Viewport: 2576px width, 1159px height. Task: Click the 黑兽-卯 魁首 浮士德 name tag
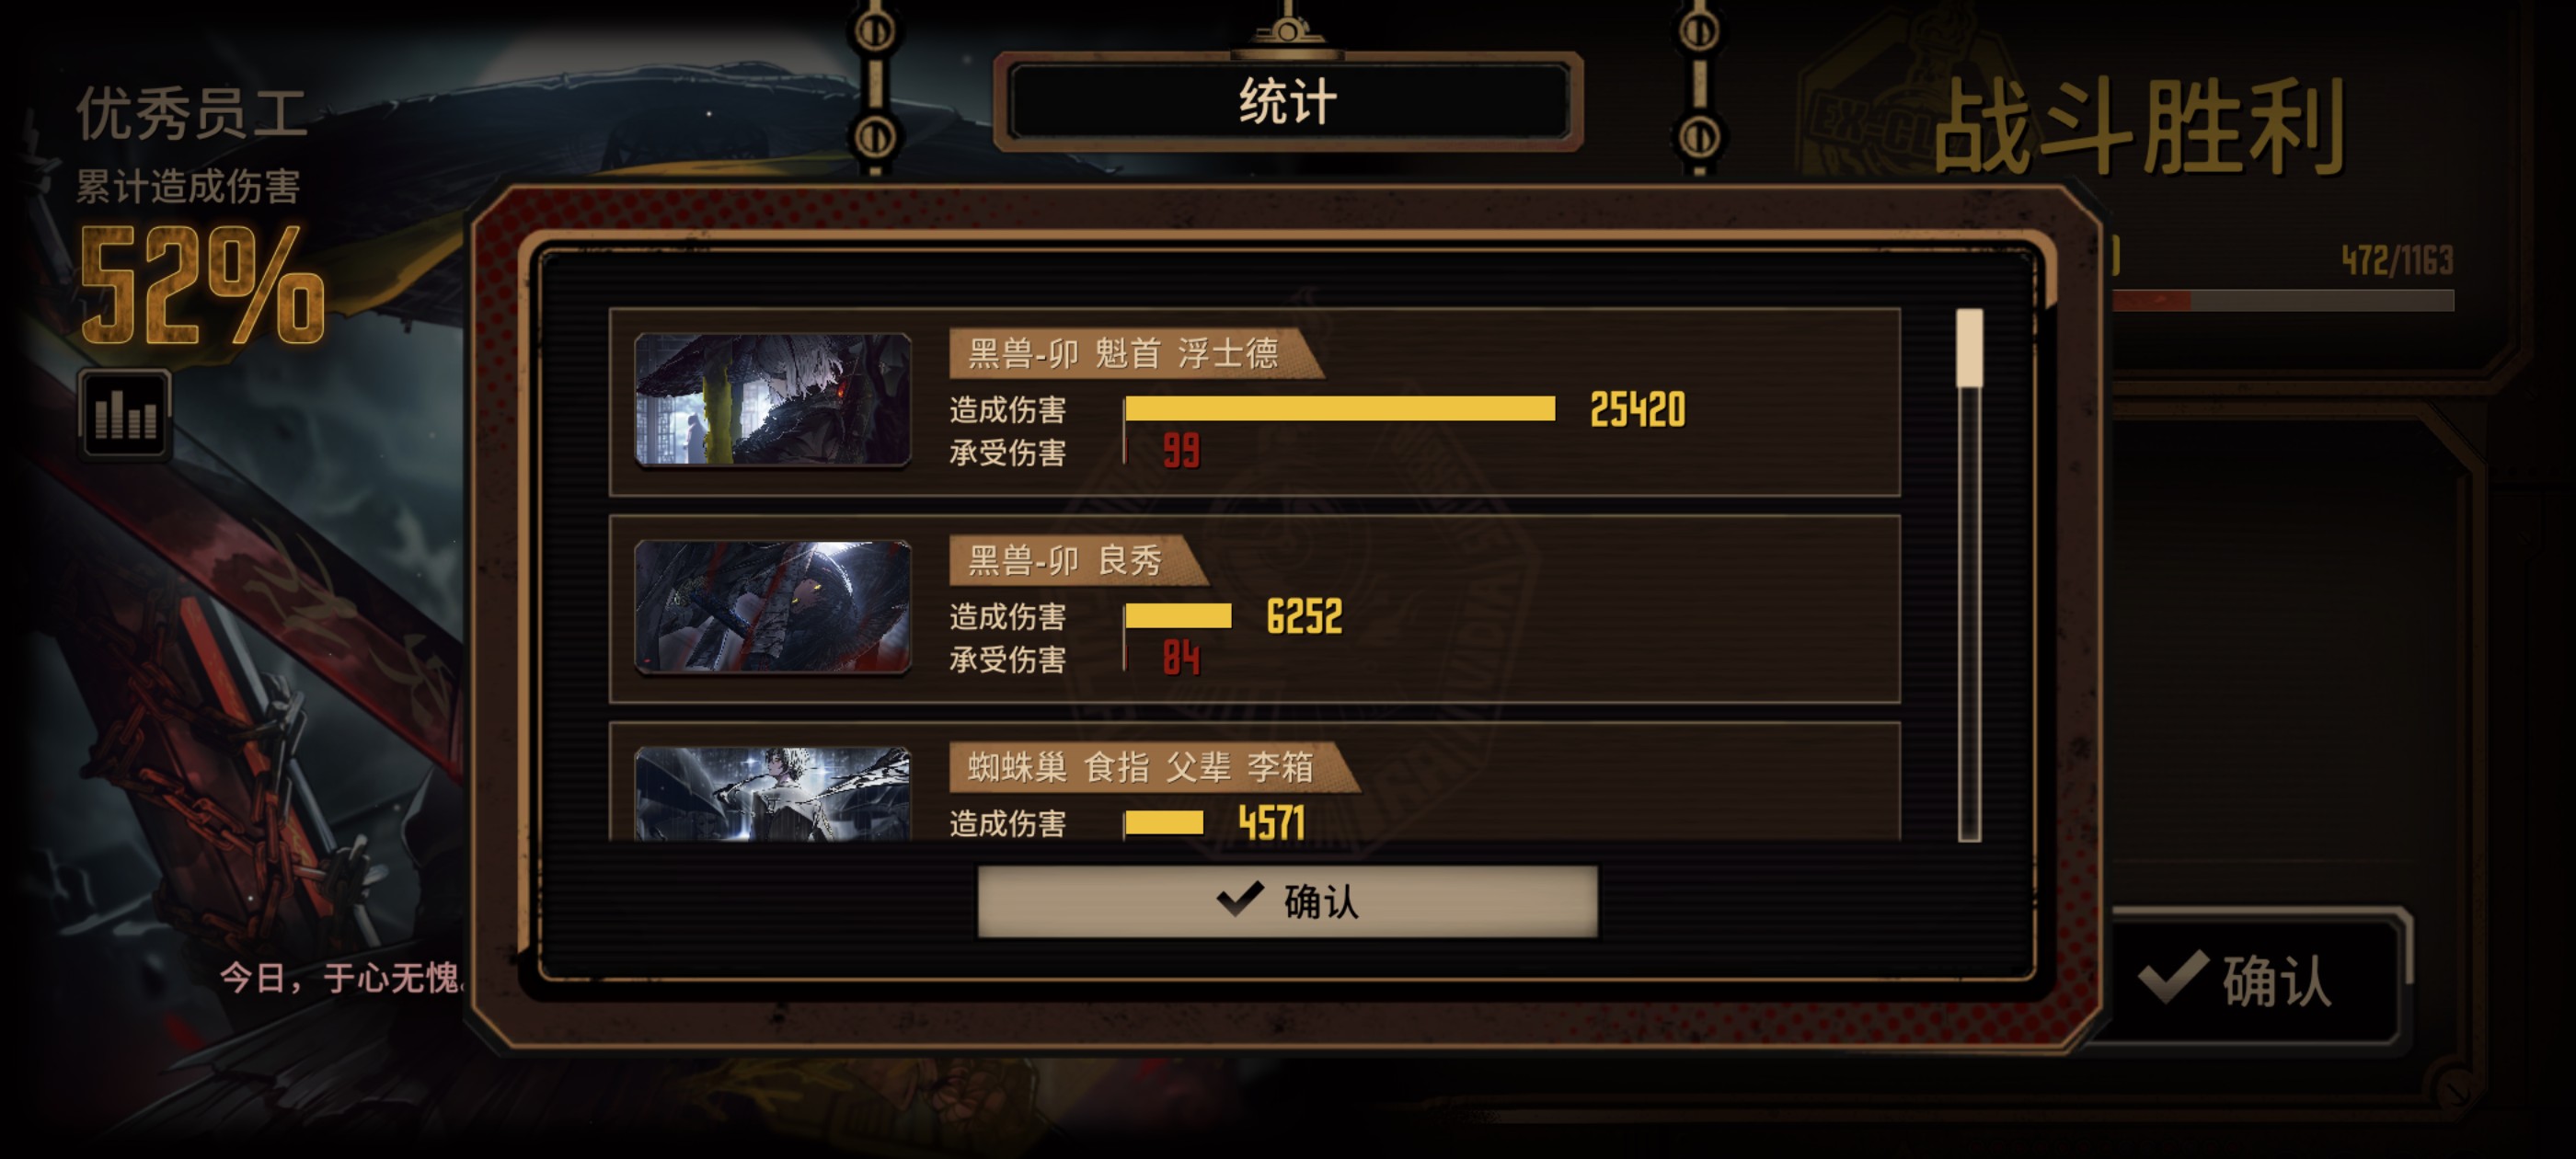coord(1135,353)
